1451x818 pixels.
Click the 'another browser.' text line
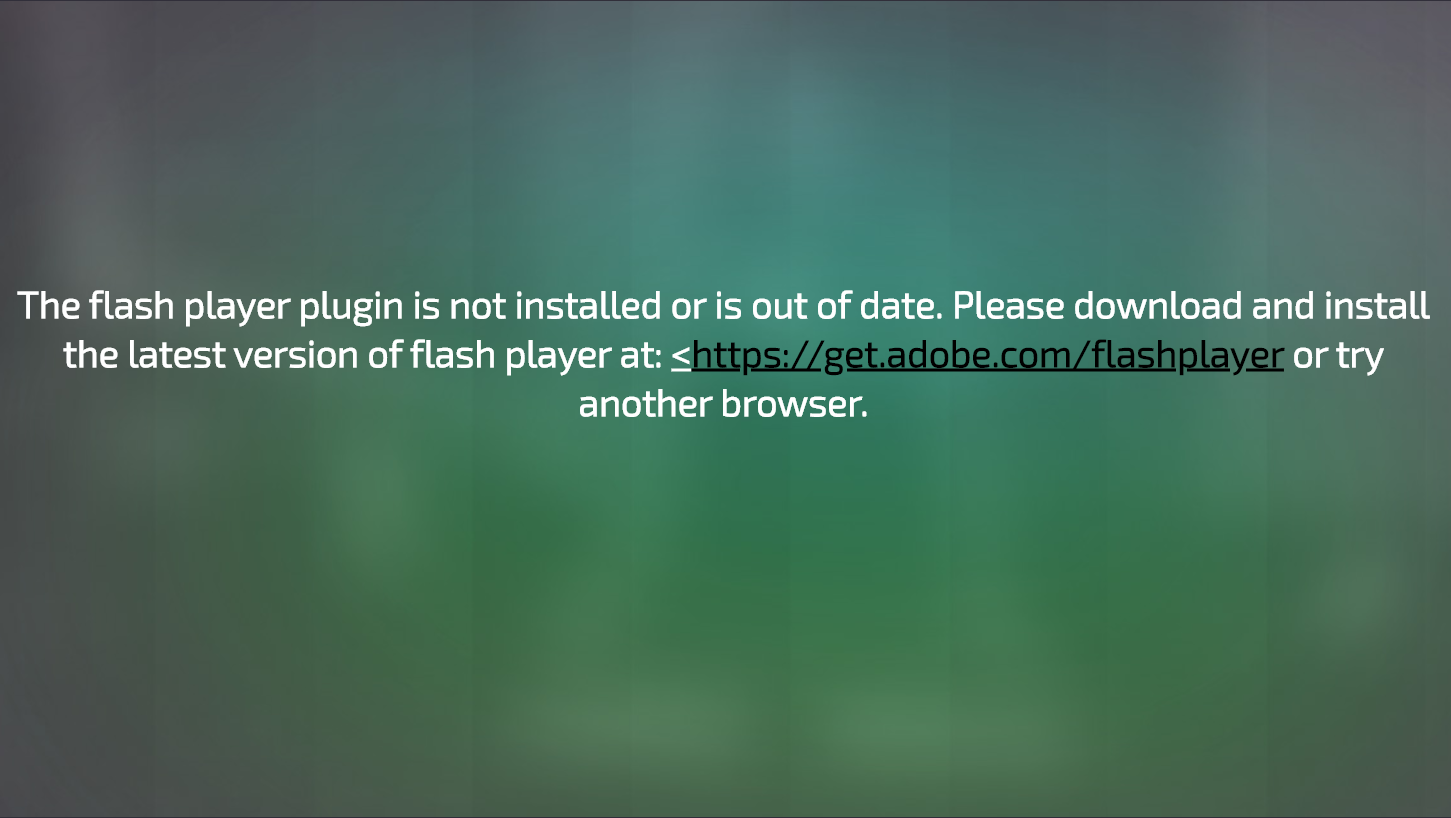click(723, 405)
